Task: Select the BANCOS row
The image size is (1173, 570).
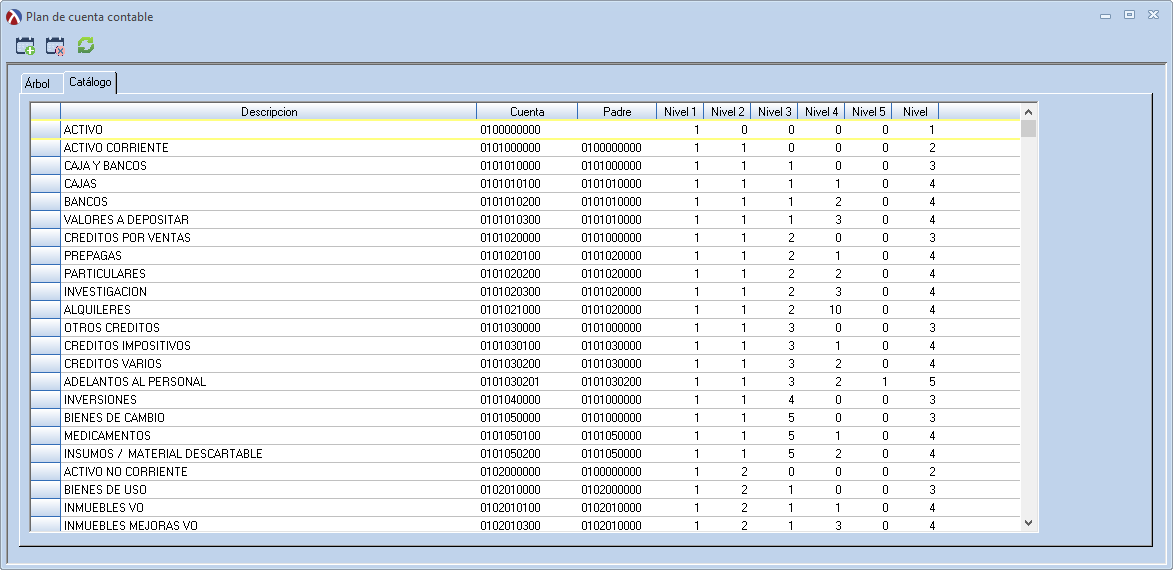Action: pos(525,201)
